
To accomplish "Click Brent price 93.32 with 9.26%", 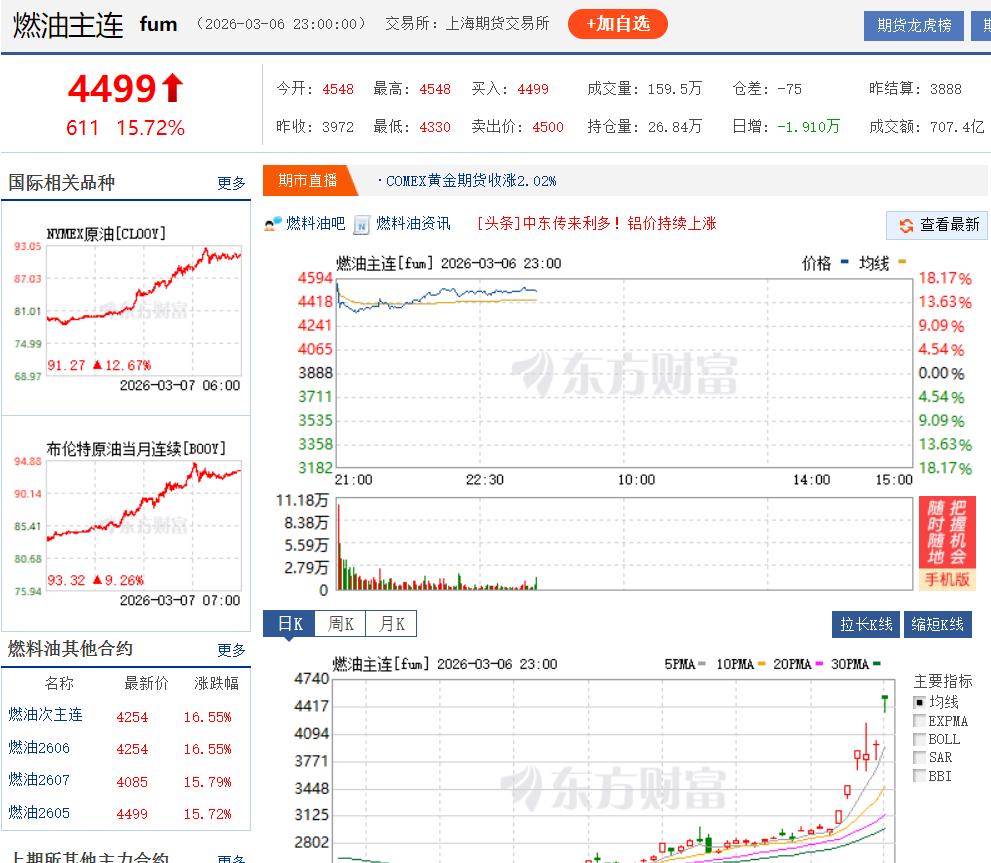I will point(95,580).
